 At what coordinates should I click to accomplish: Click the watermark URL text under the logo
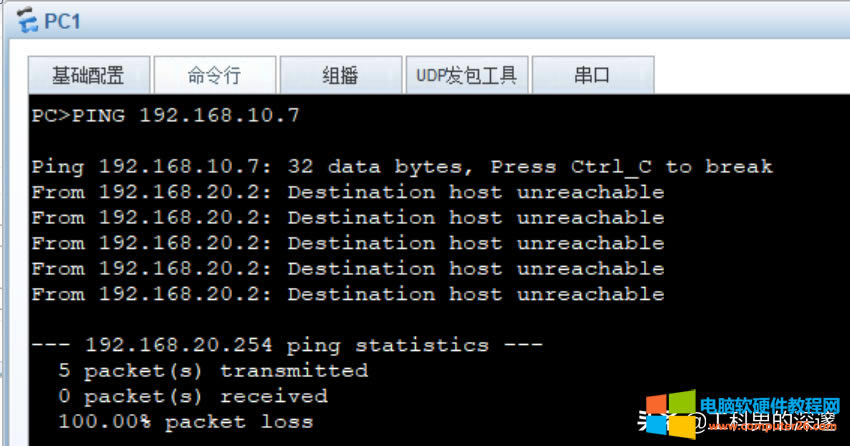(768, 426)
